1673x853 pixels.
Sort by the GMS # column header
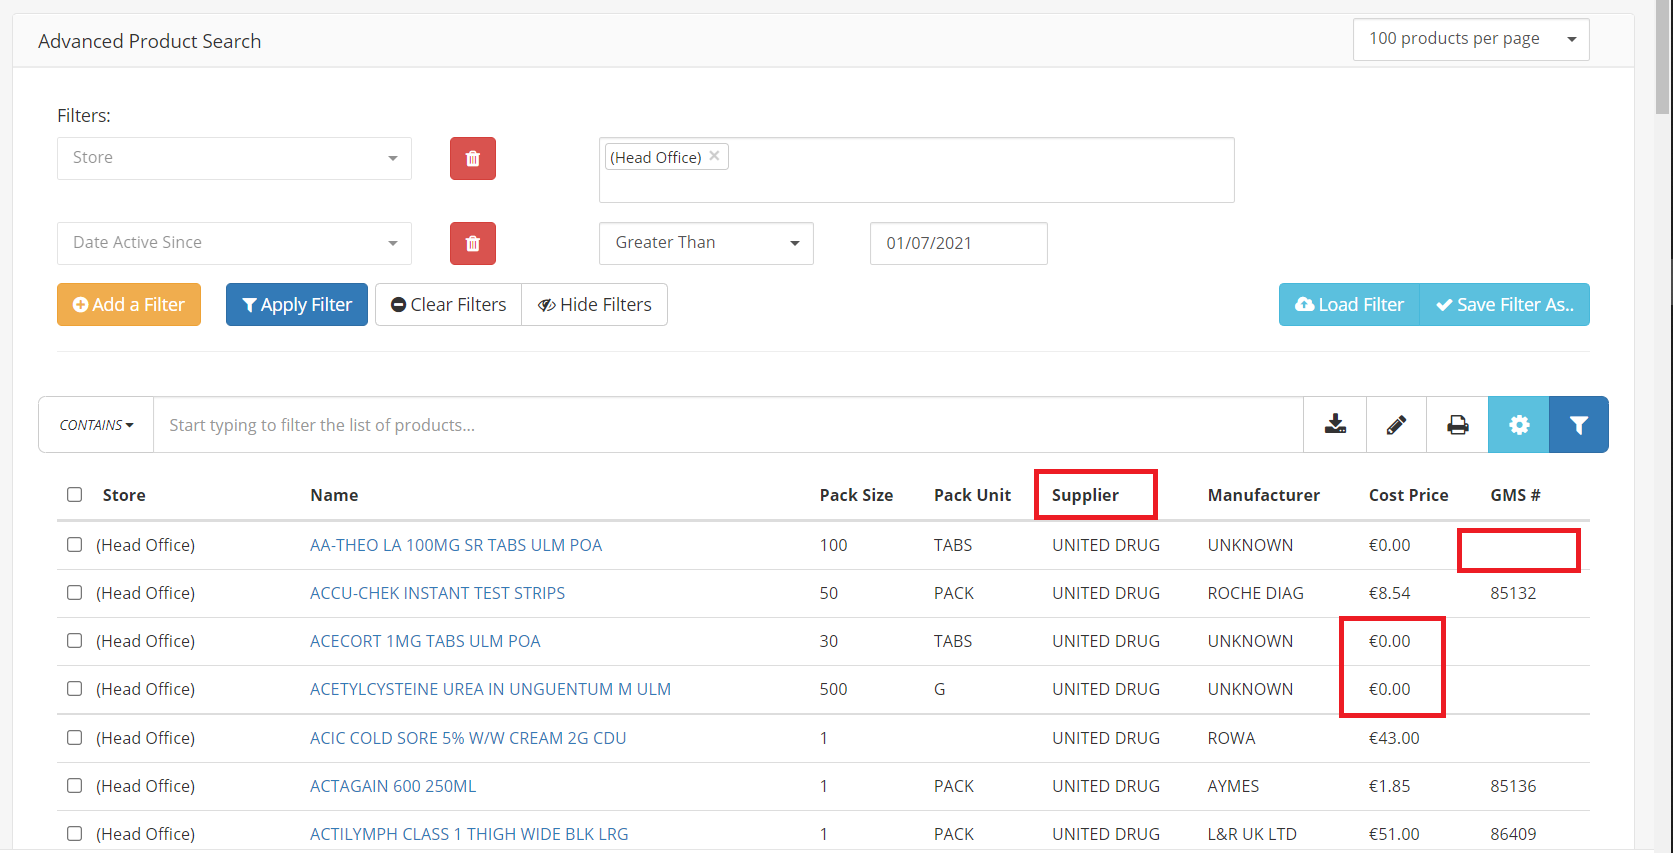[1515, 495]
